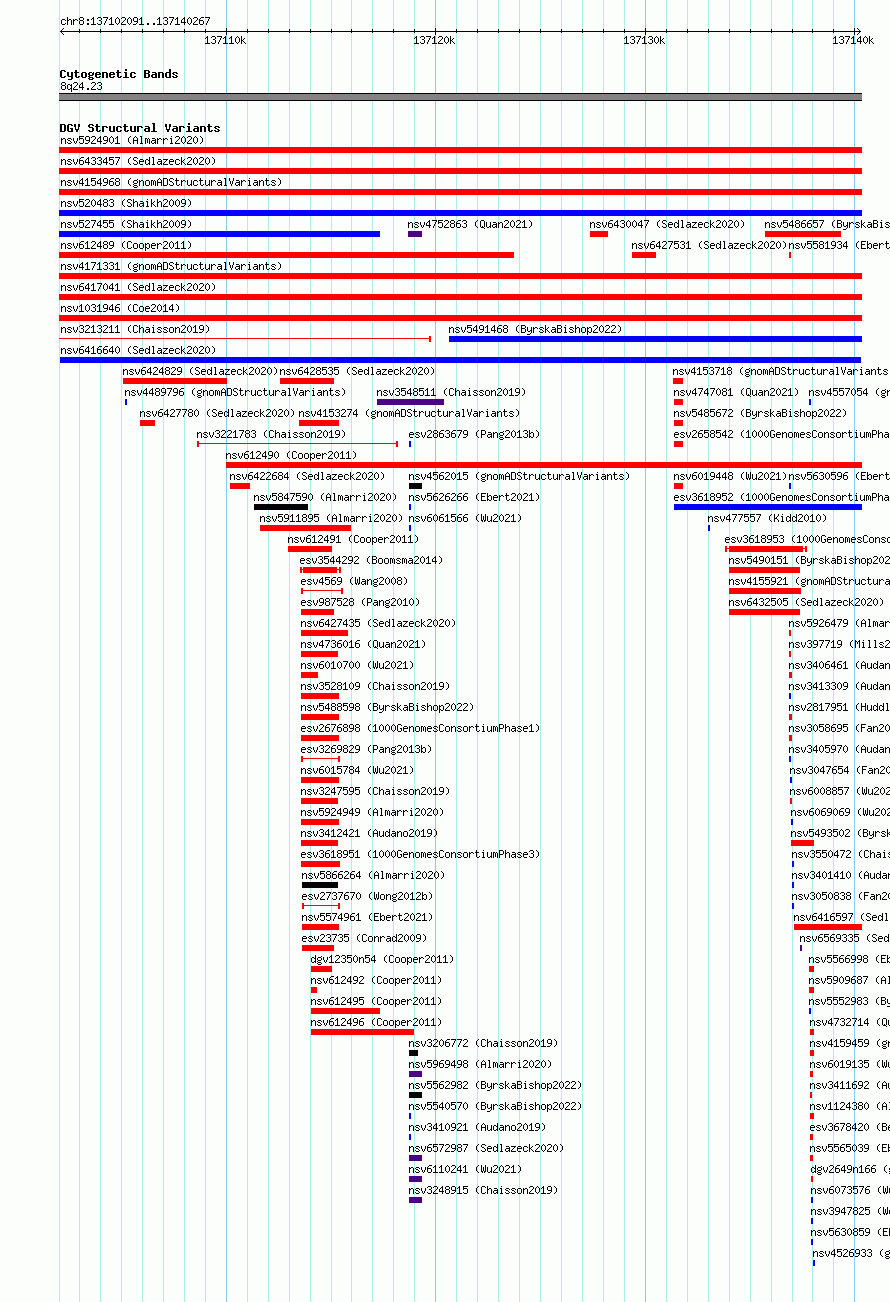Image resolution: width=890 pixels, height=1302 pixels.
Task: Select nsv4736016 (Quan2021) label
Action: pos(363,644)
